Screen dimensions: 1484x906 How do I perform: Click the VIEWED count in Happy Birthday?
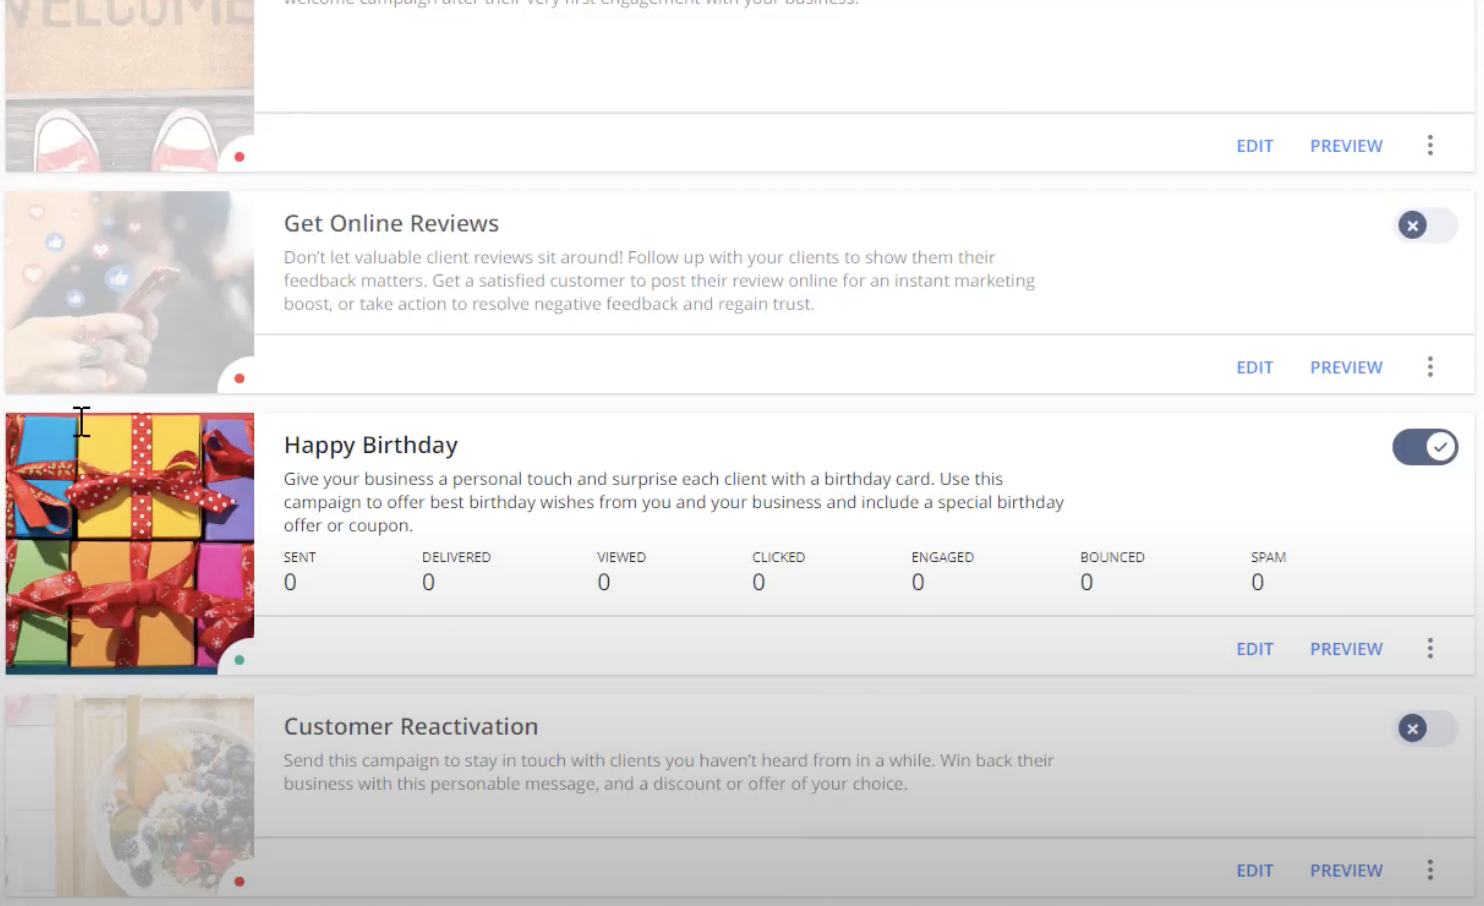click(x=604, y=582)
